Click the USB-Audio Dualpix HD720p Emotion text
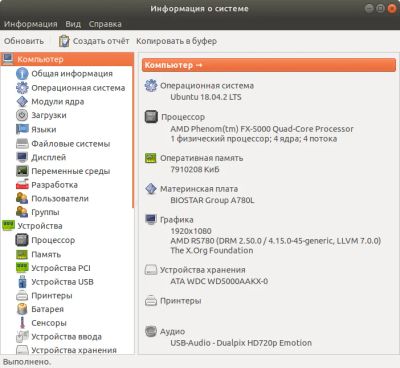Image resolution: width=400 pixels, height=368 pixels. (x=241, y=343)
